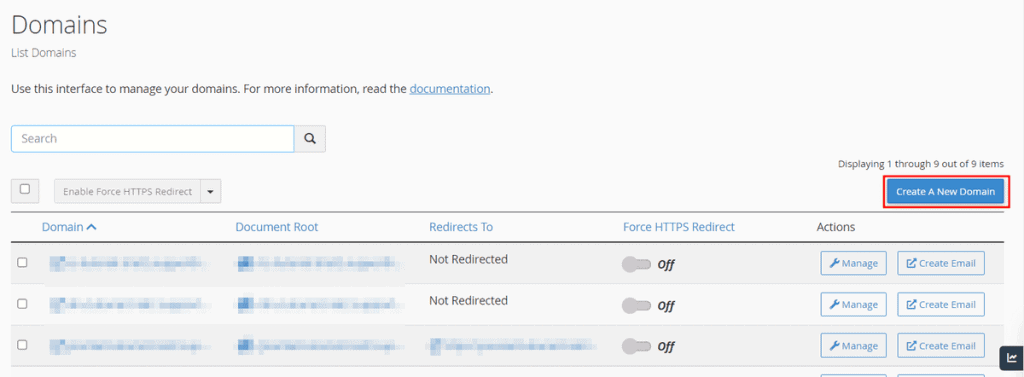The image size is (1024, 377).
Task: Tick the select-all checkbox above the table
Action: [25, 189]
